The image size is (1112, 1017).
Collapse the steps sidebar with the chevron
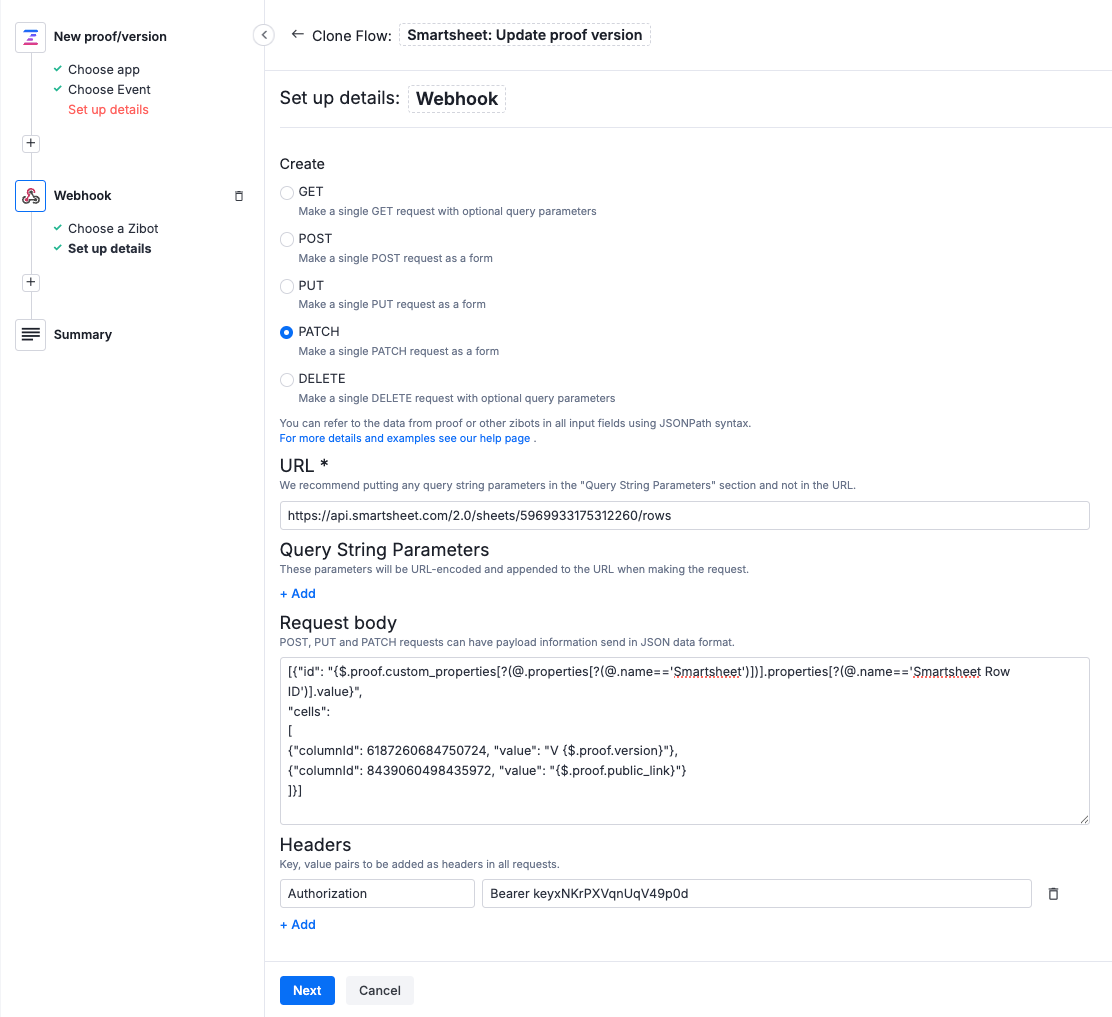tap(263, 34)
